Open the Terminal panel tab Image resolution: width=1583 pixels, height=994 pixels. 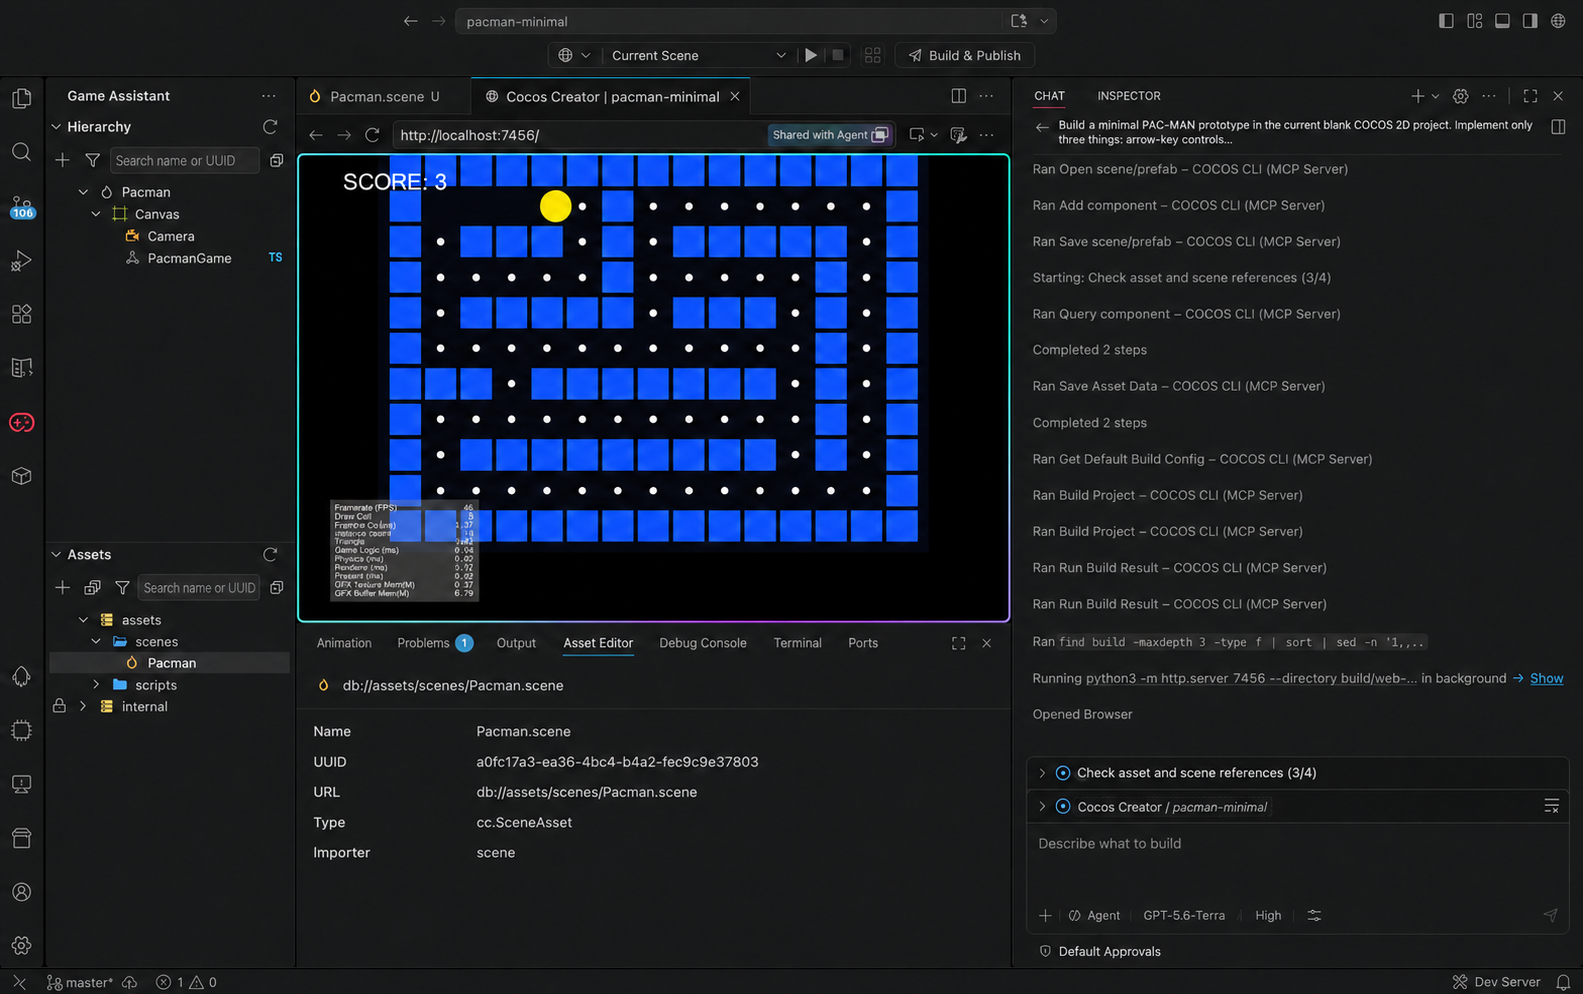point(797,643)
